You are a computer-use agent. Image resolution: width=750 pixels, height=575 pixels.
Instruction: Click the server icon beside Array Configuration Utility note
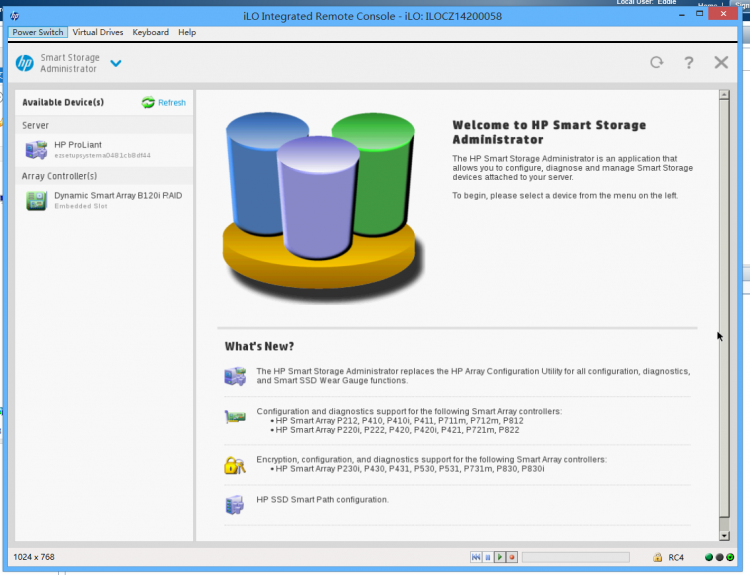[235, 376]
